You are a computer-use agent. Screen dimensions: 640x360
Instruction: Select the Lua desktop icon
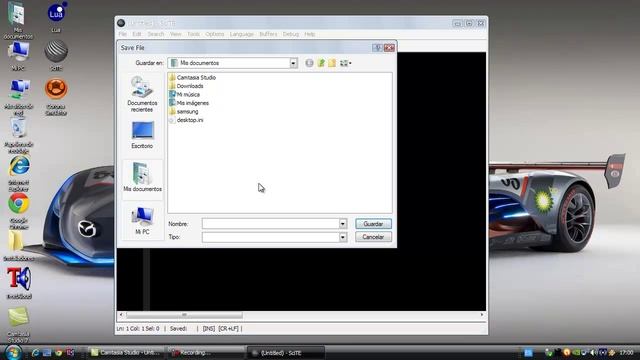point(56,18)
